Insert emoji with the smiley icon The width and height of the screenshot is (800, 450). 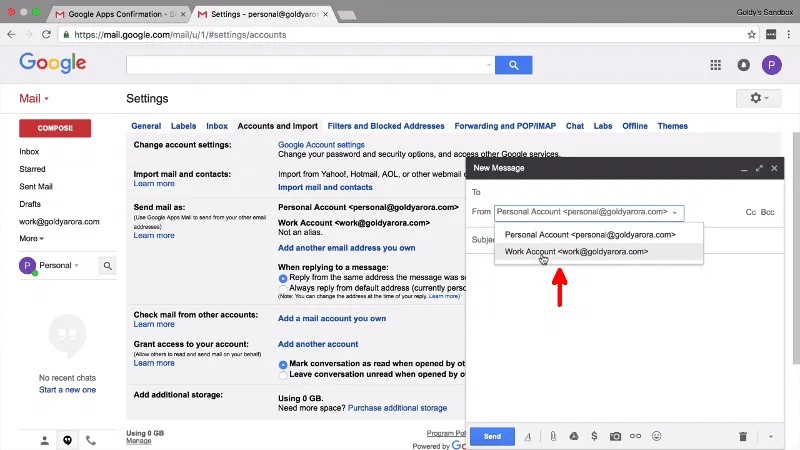[x=657, y=437]
